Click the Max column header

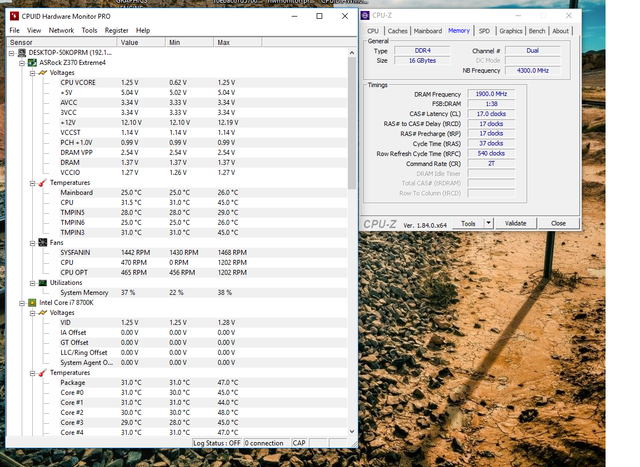pyautogui.click(x=238, y=42)
